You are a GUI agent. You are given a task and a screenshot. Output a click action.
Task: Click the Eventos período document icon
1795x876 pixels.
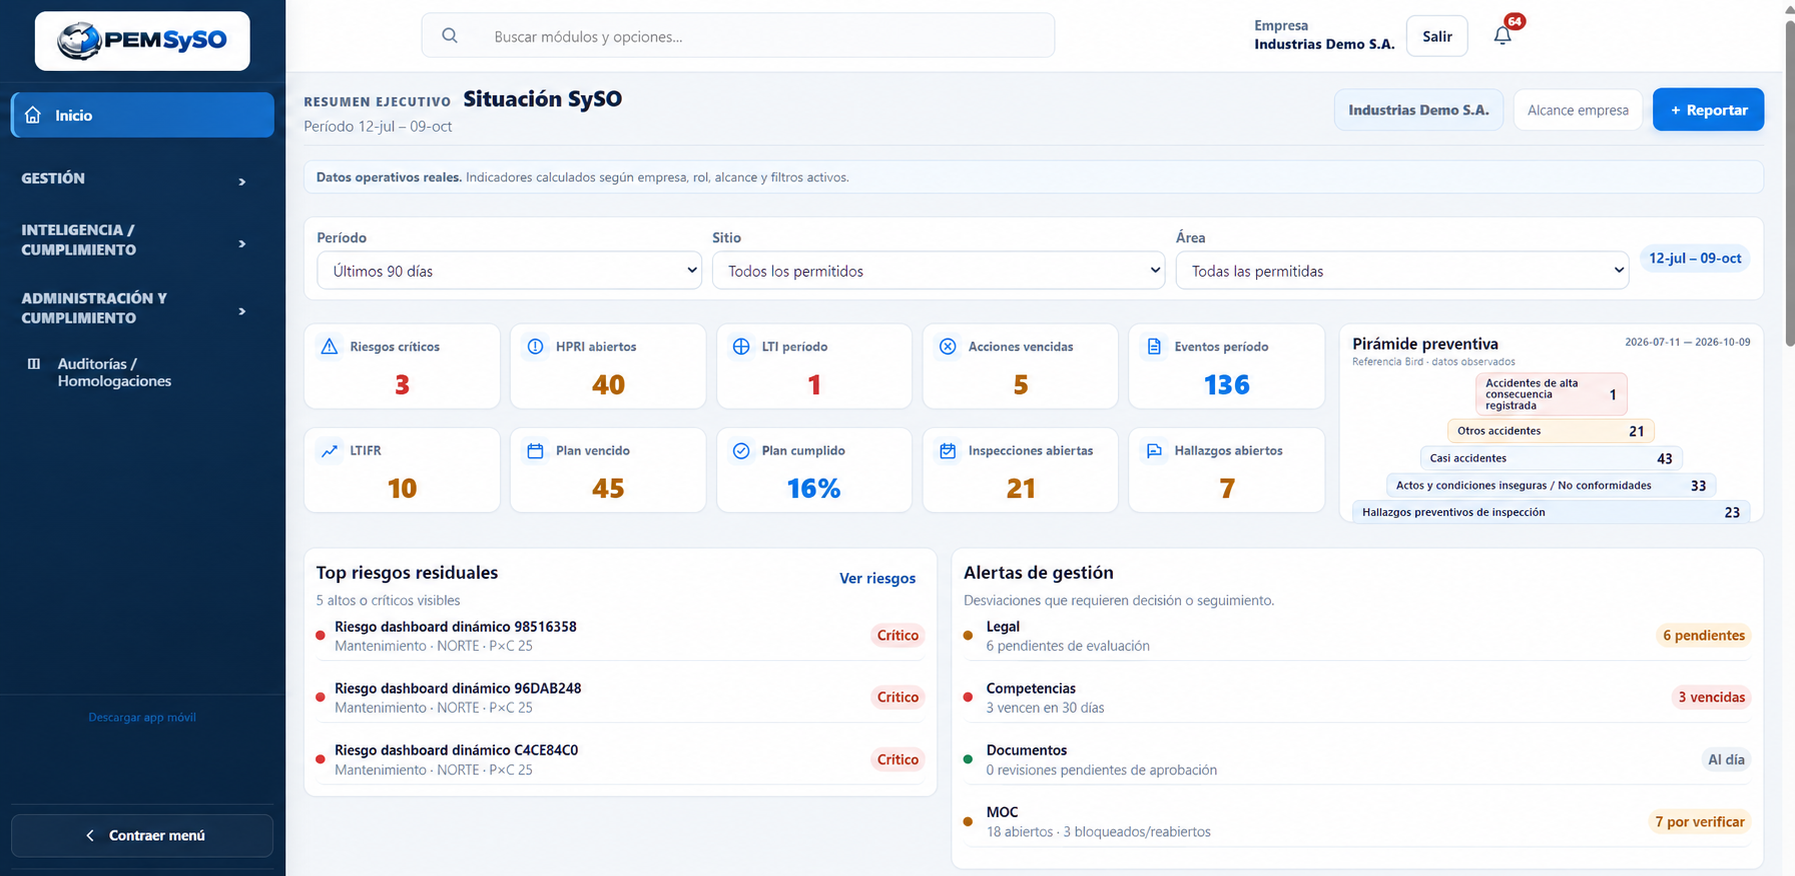pos(1154,346)
